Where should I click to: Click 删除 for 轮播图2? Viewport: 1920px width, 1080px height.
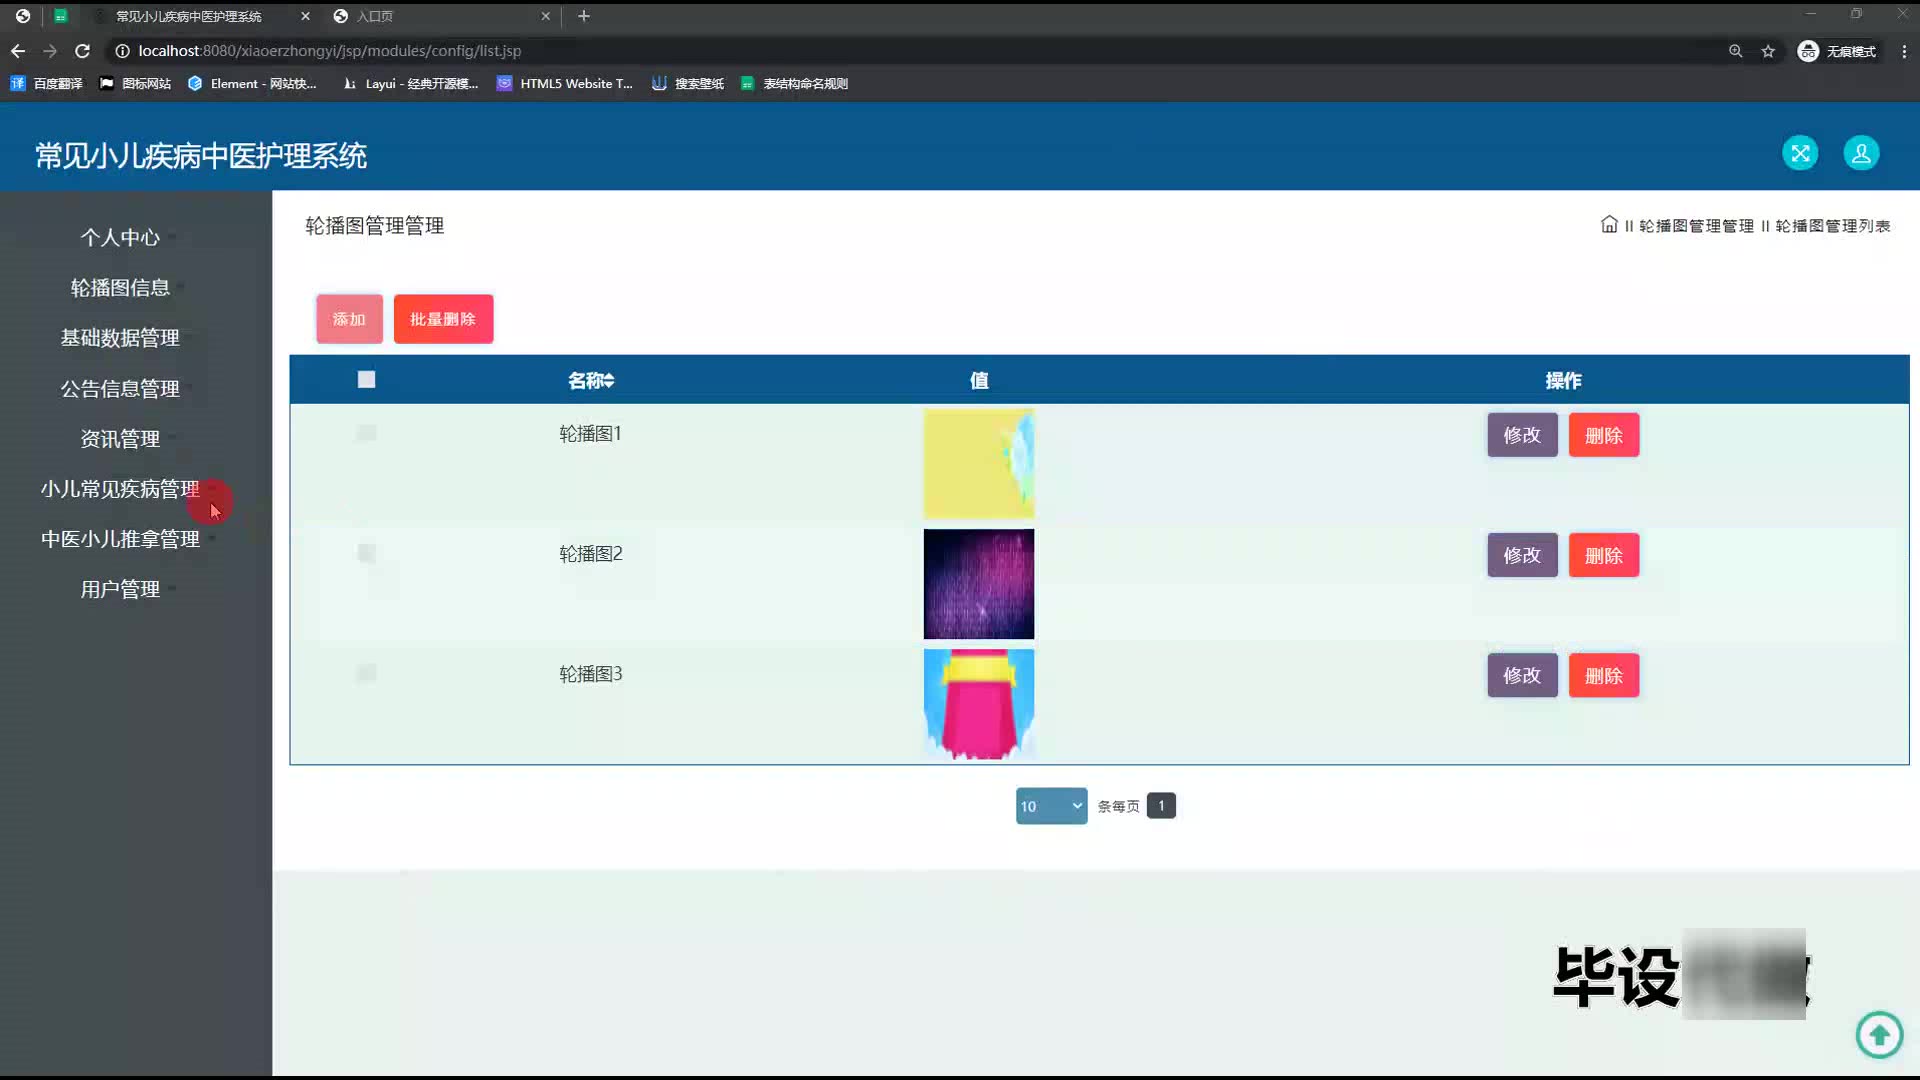1604,555
